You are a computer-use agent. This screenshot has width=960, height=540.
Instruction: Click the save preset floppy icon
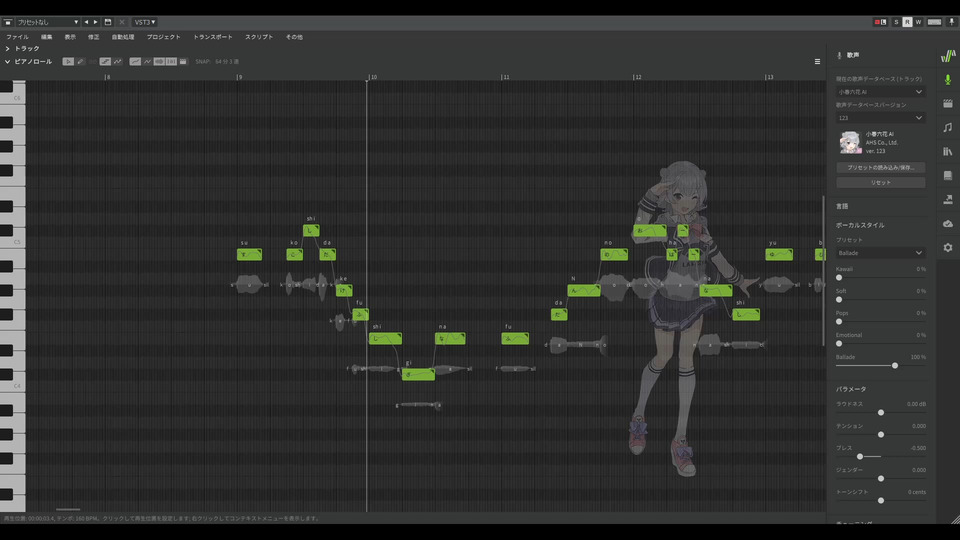[x=108, y=22]
